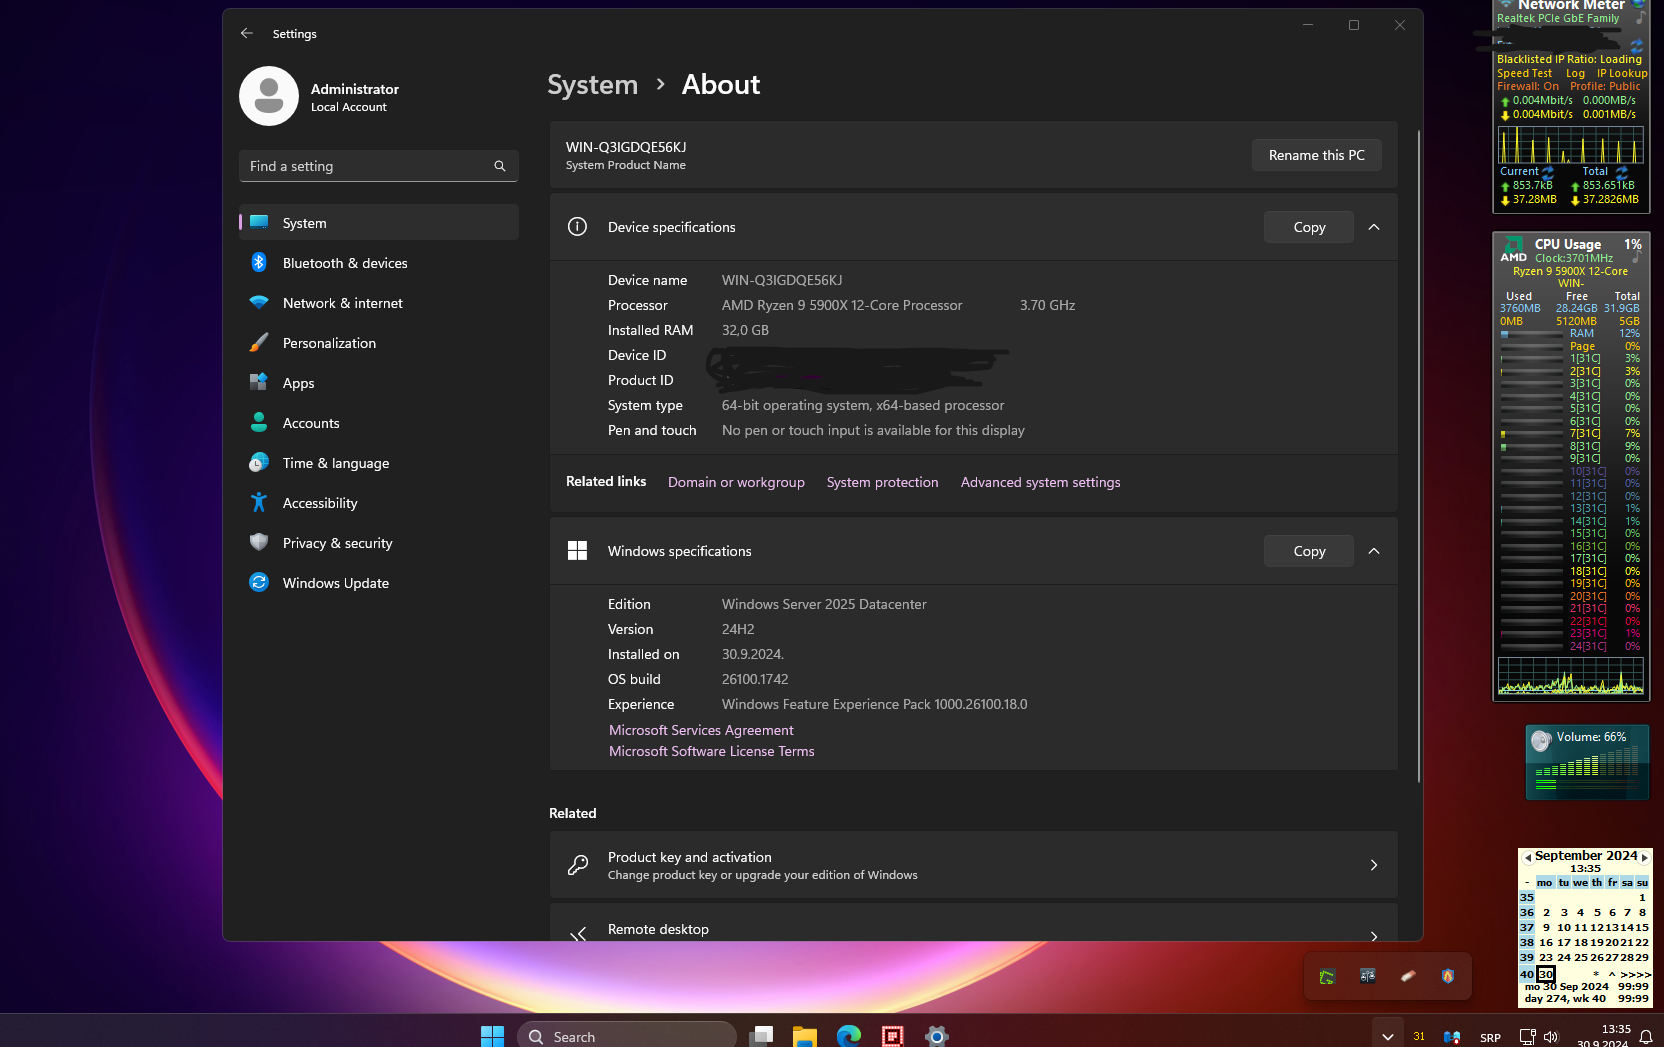Open Time & language settings
Image resolution: width=1664 pixels, height=1047 pixels.
tap(379, 463)
